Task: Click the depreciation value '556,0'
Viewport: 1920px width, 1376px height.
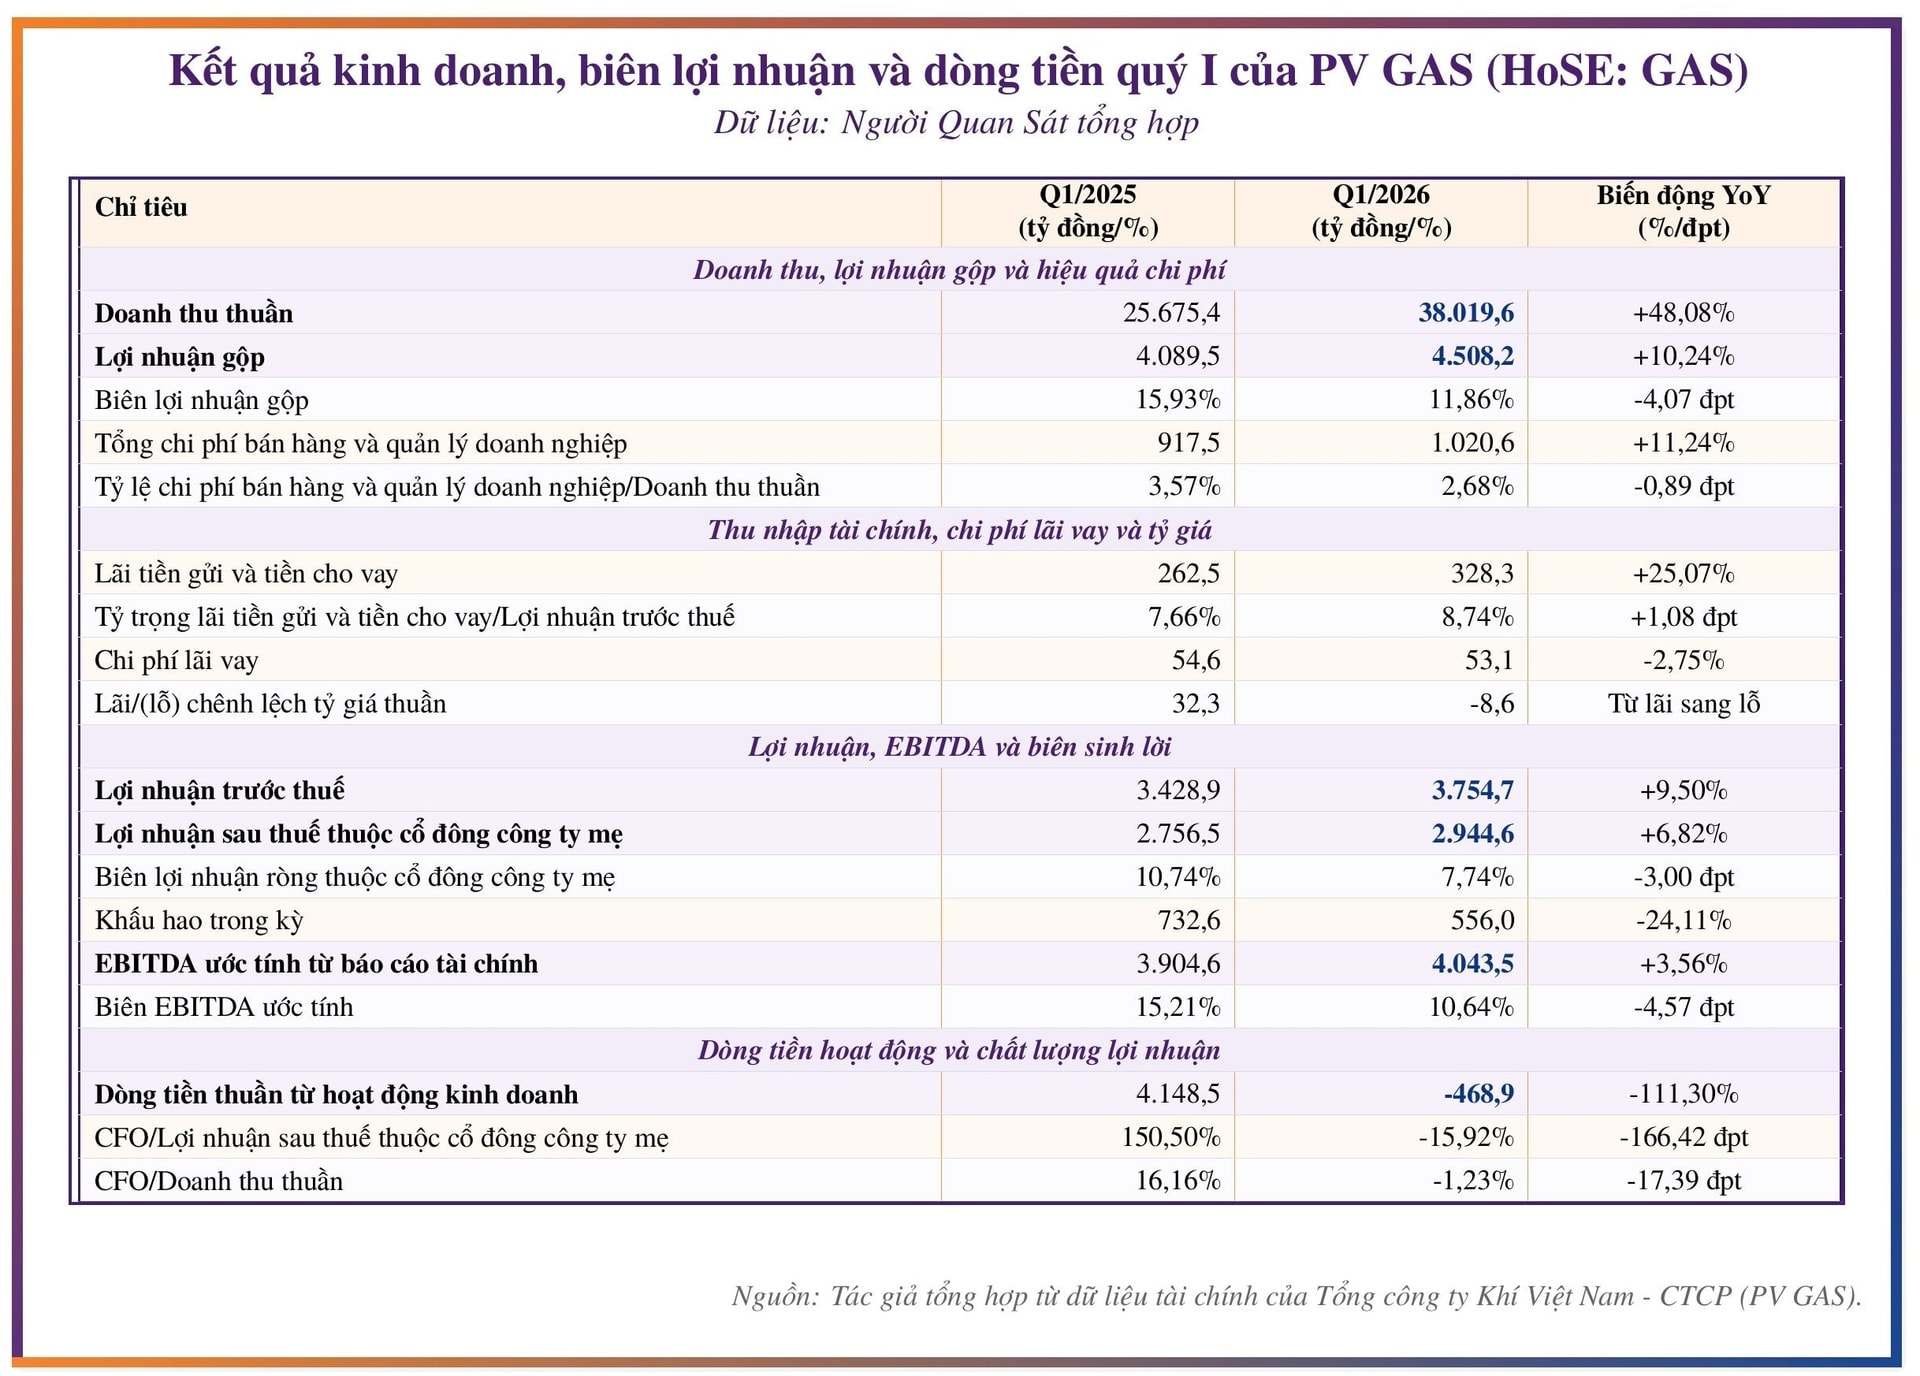Action: 1483,920
